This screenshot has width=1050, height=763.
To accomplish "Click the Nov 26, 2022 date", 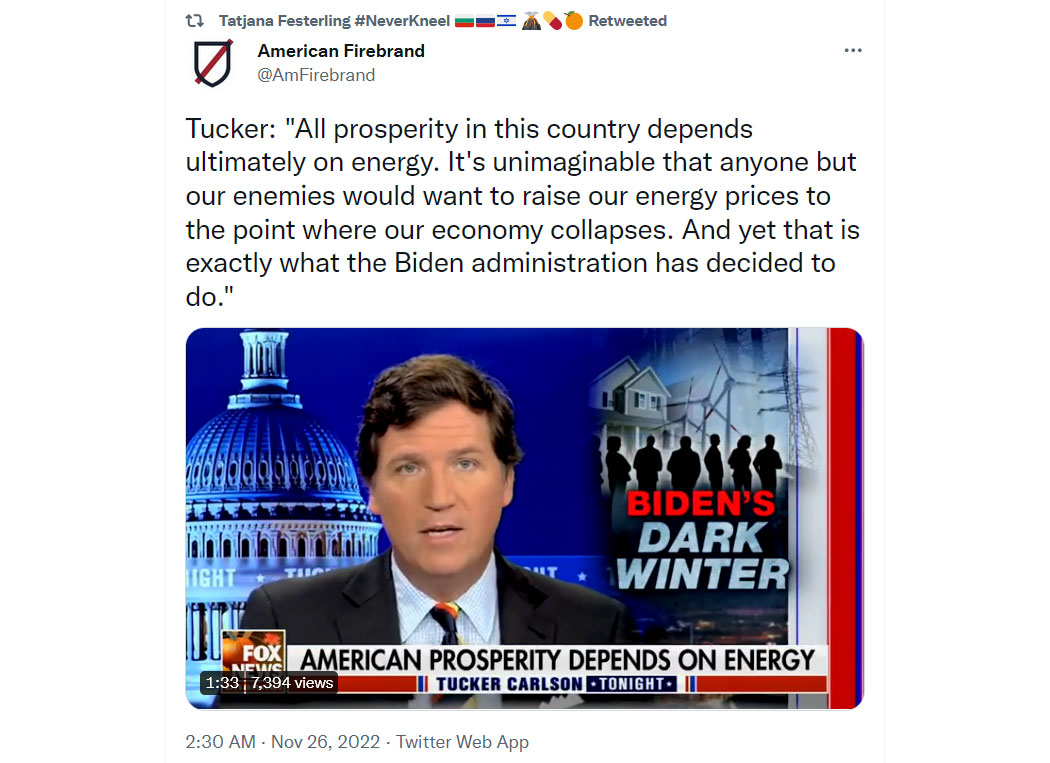I will 325,742.
